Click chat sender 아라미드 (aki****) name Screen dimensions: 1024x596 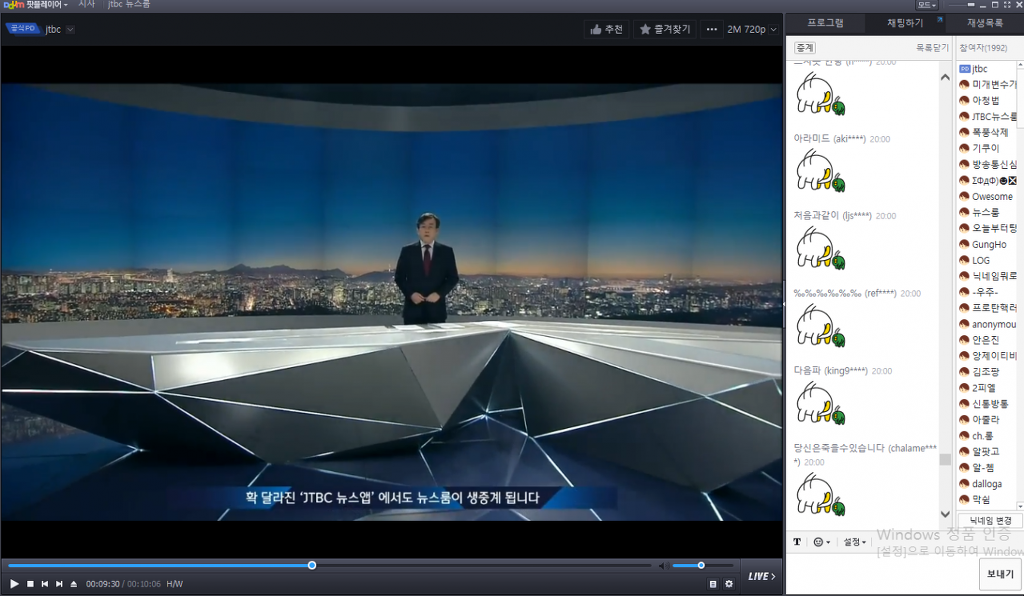pos(829,138)
